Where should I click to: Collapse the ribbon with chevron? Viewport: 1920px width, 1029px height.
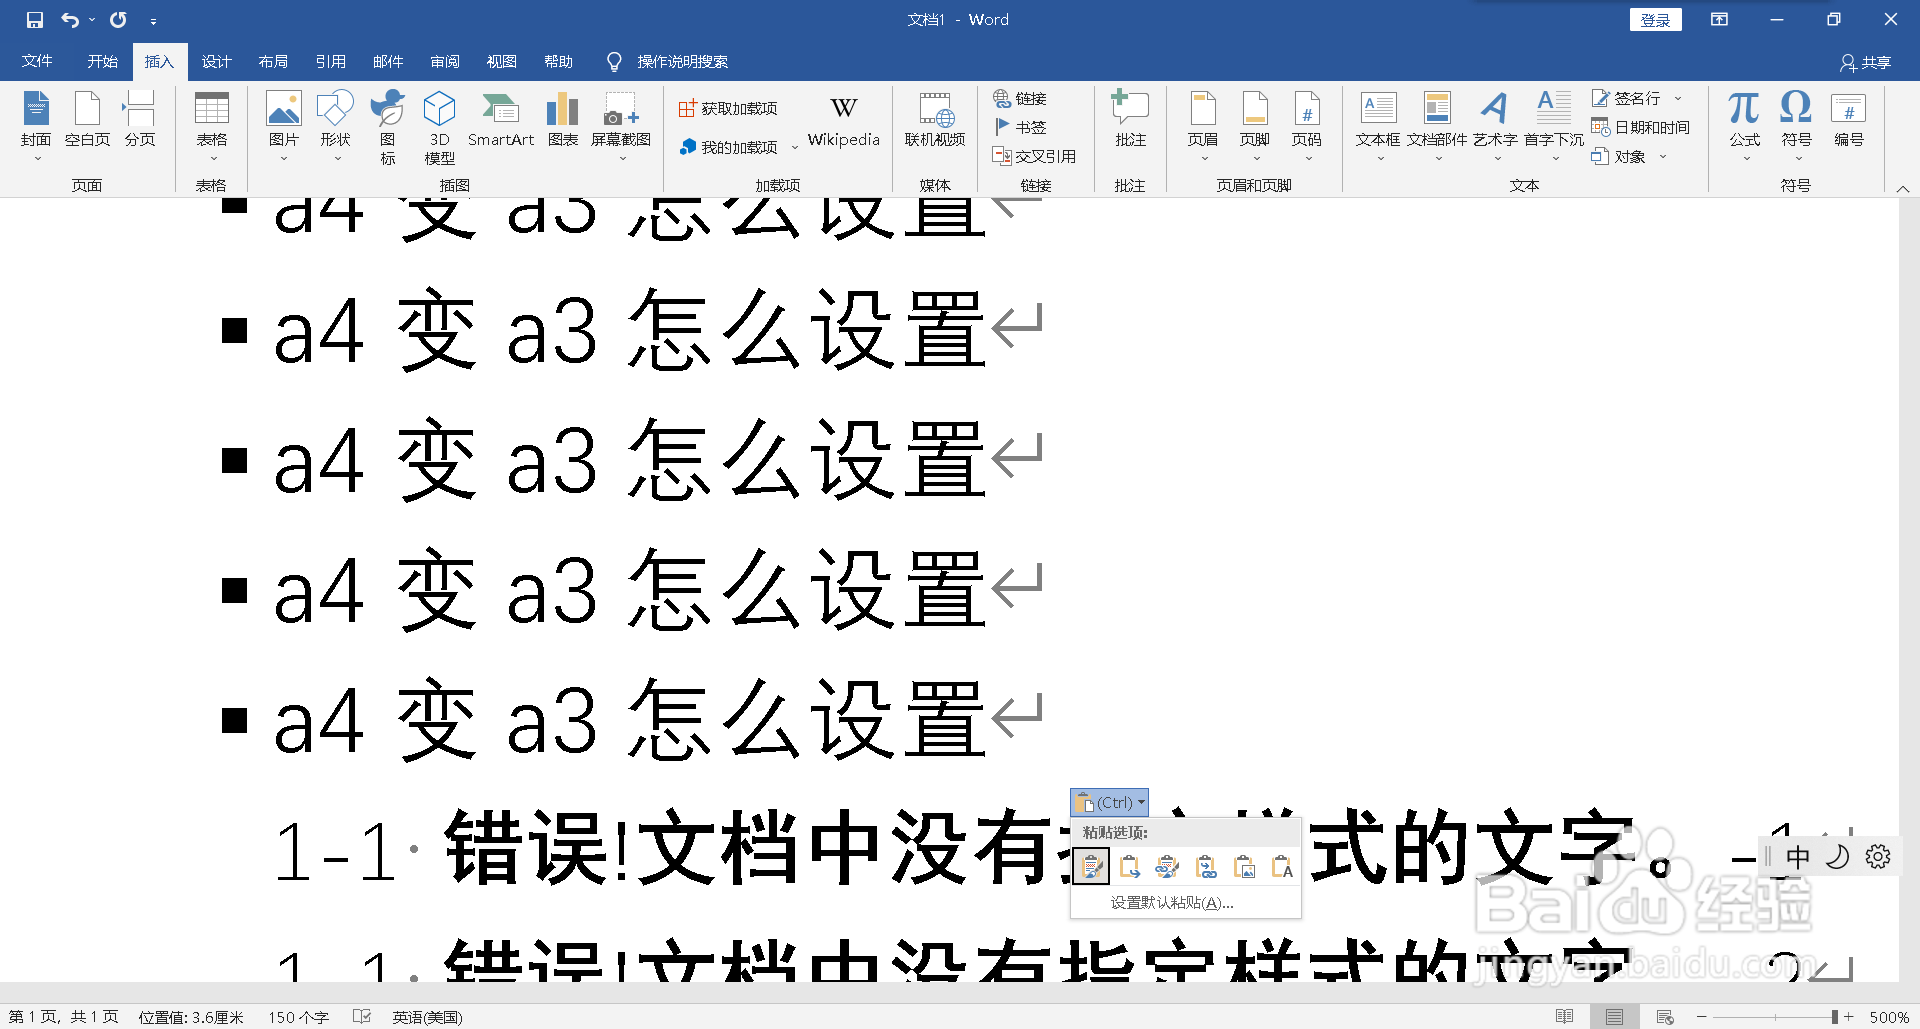1903,188
